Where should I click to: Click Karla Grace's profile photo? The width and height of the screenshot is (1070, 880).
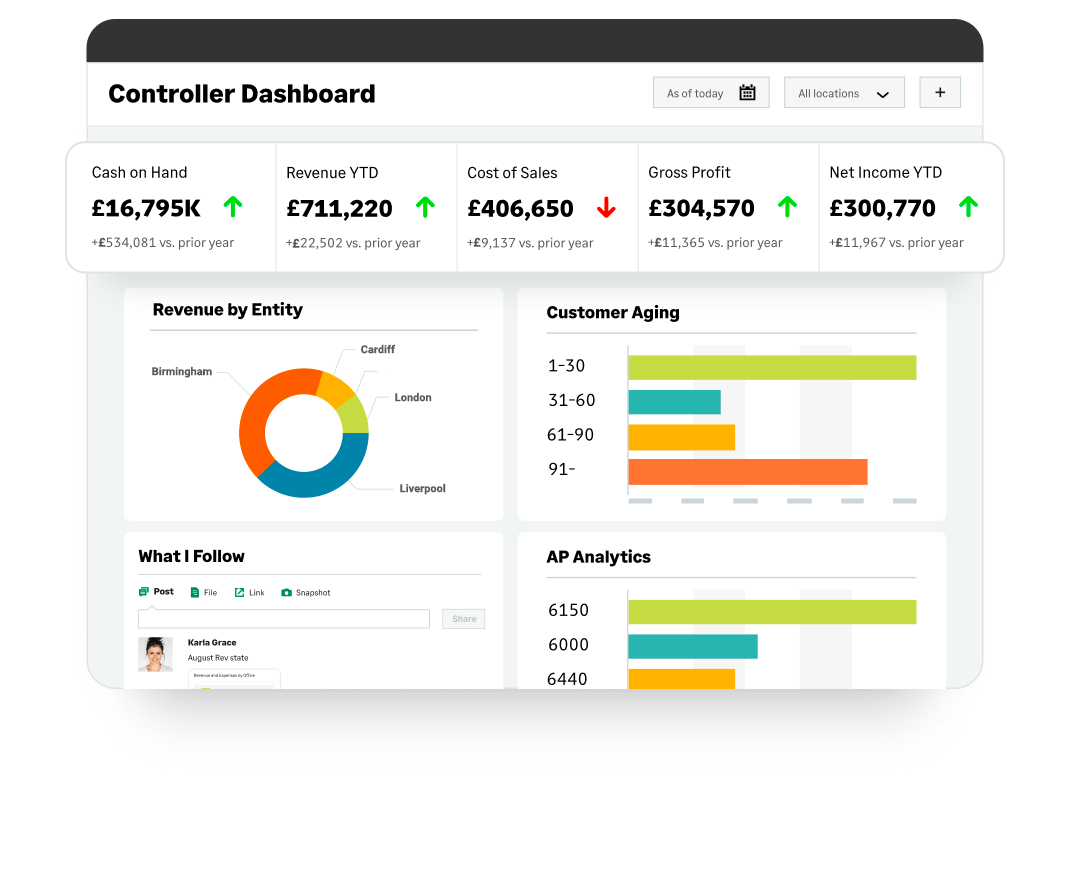coord(156,654)
